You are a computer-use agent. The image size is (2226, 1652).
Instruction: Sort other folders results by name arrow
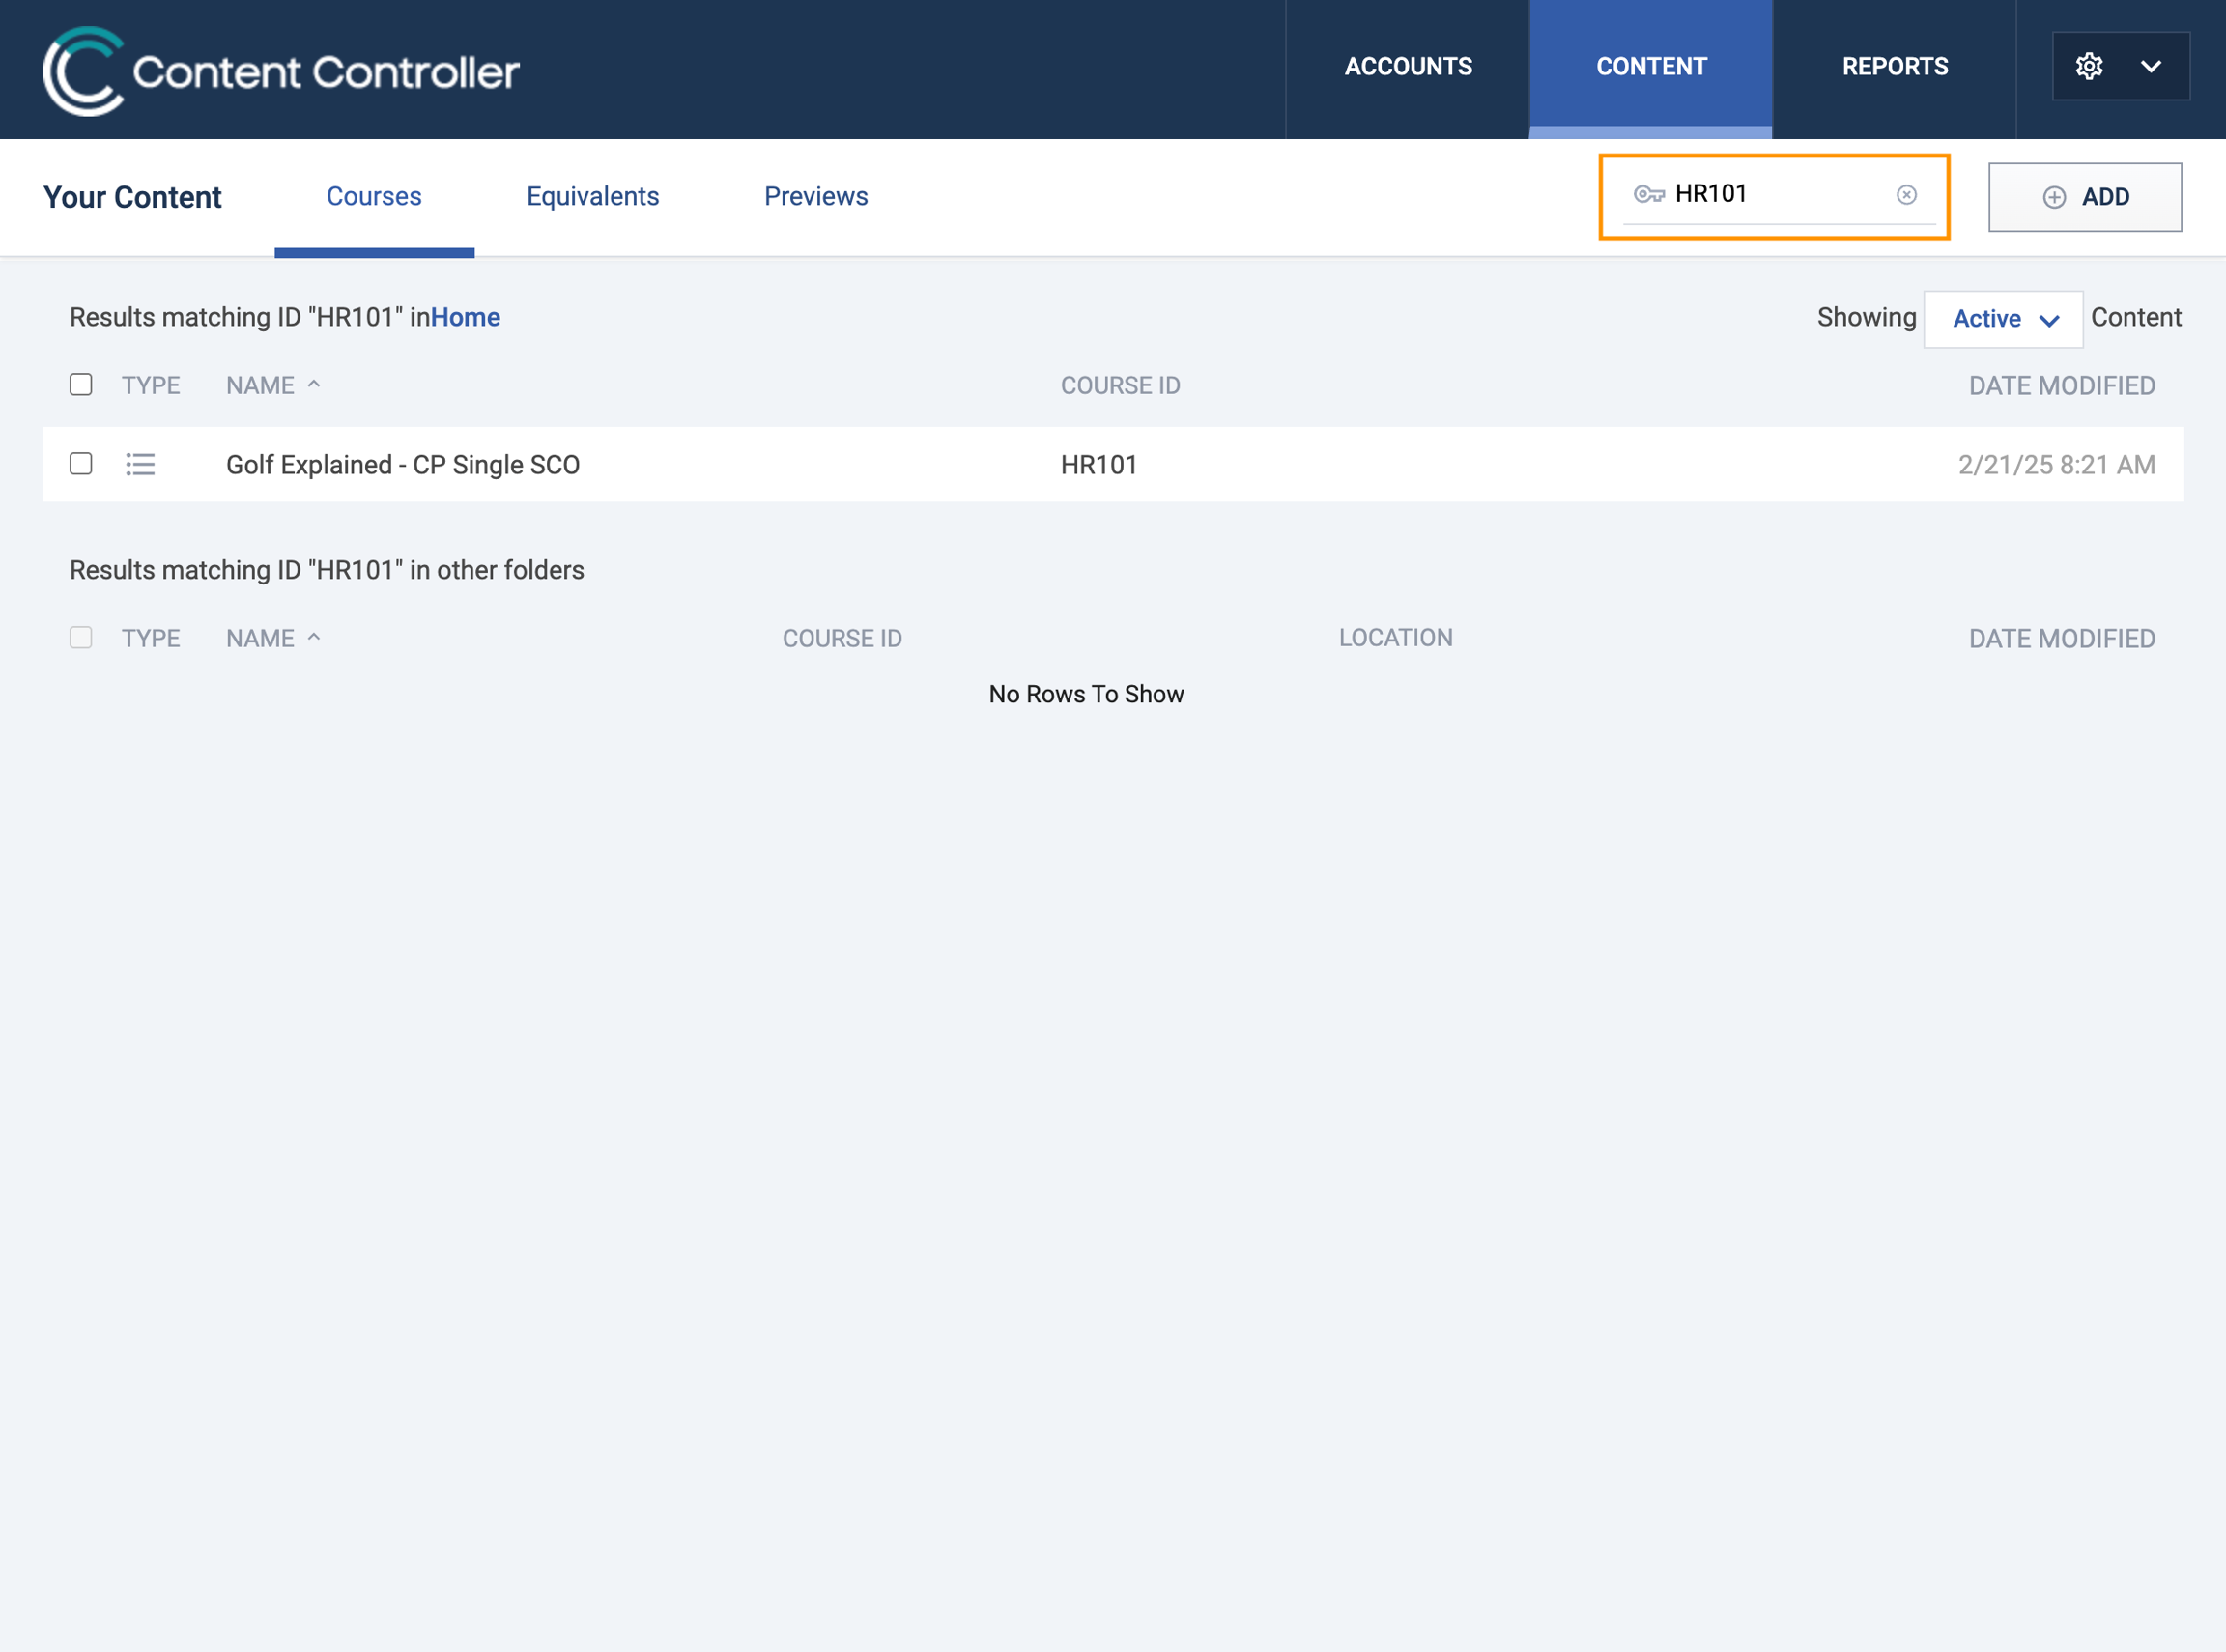click(x=314, y=637)
